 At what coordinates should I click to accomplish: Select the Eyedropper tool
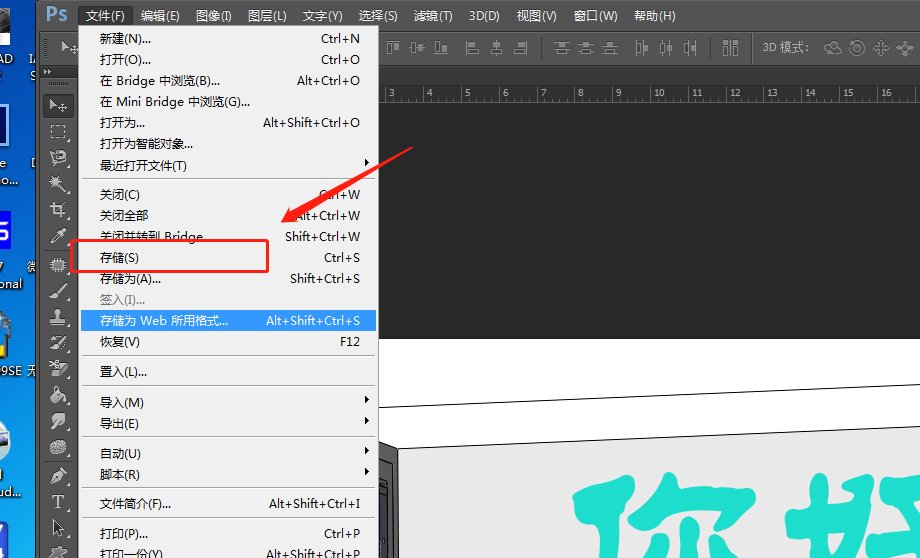click(x=58, y=236)
